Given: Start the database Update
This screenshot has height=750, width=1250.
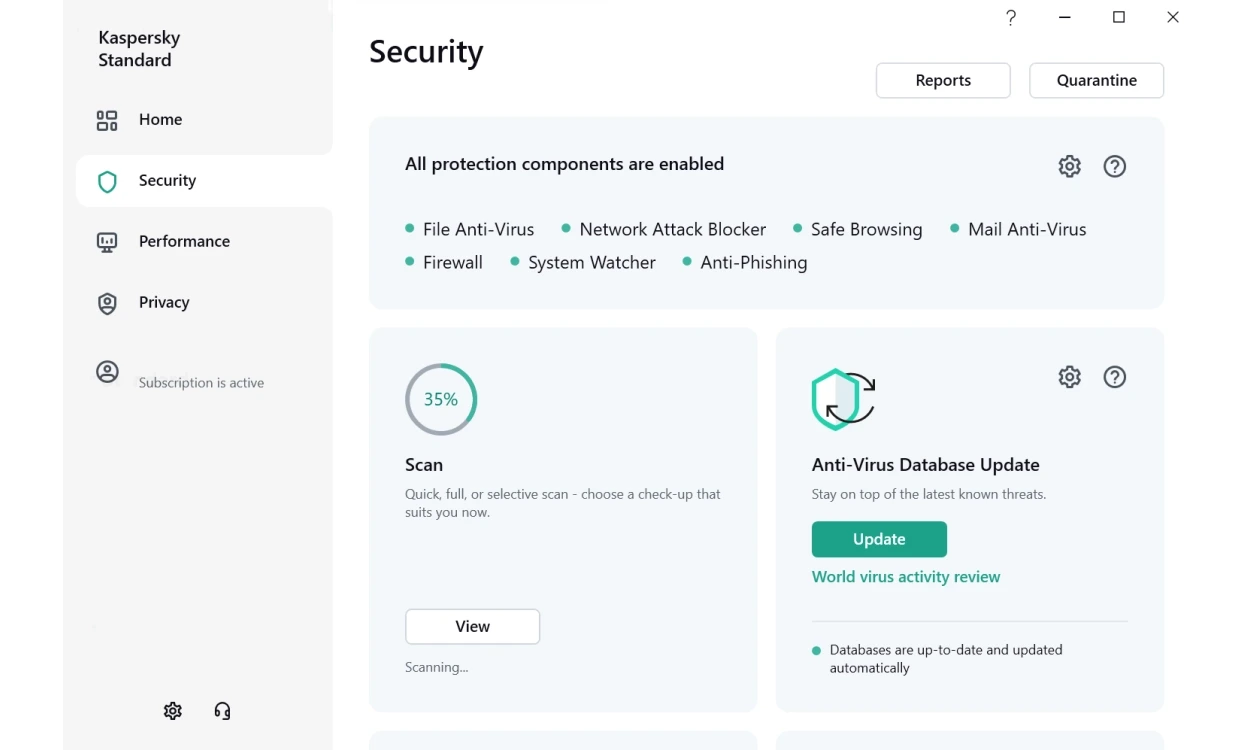Looking at the screenshot, I should pyautogui.click(x=879, y=539).
